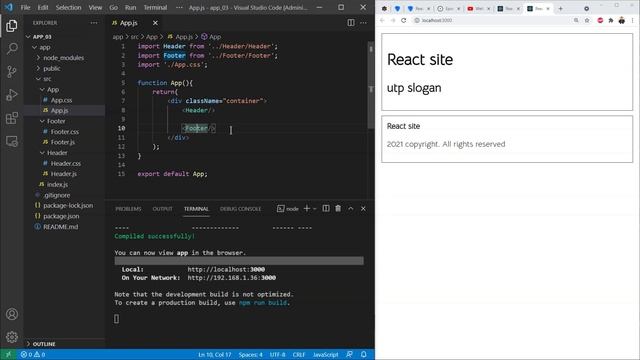Open a new browser tab
This screenshot has width=640, height=360.
click(560, 9)
